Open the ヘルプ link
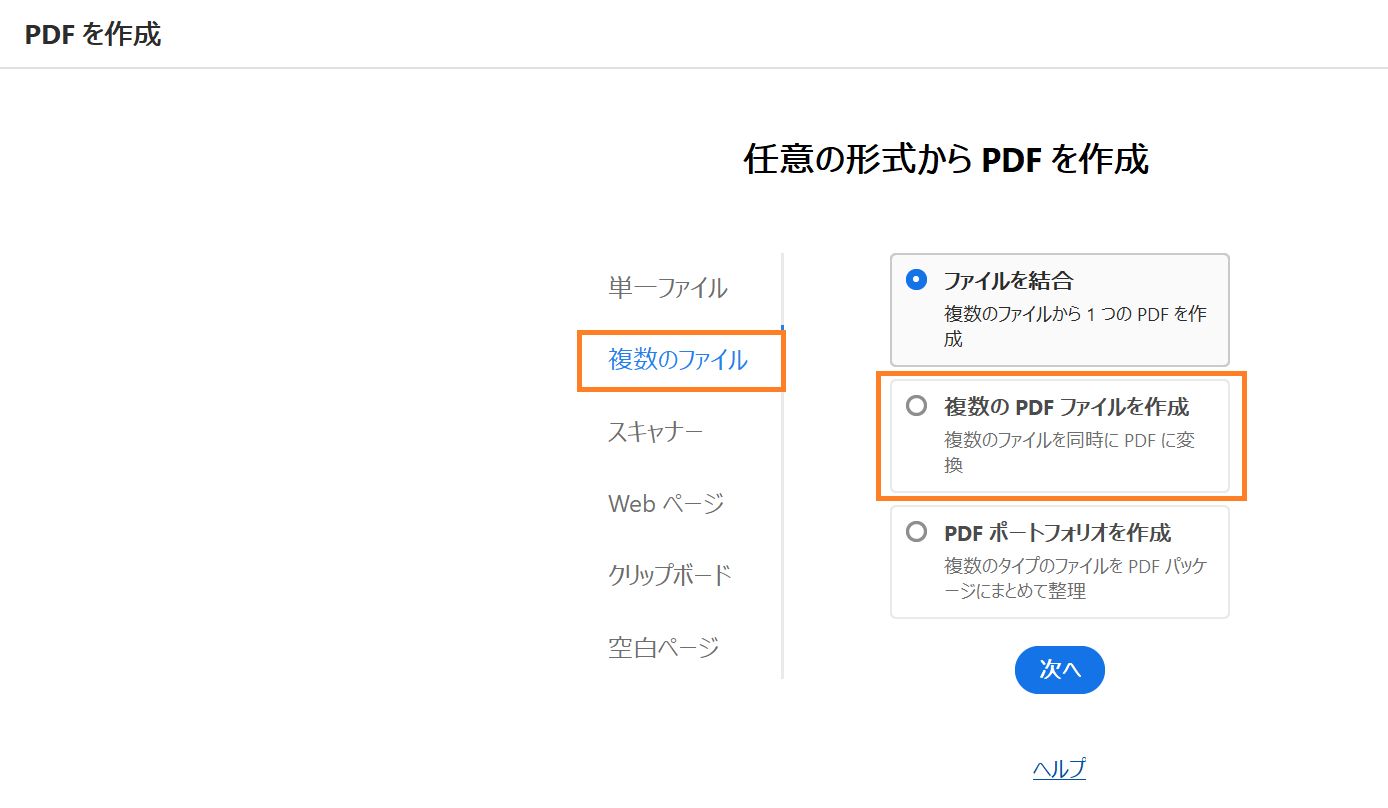The image size is (1388, 808). click(1058, 768)
